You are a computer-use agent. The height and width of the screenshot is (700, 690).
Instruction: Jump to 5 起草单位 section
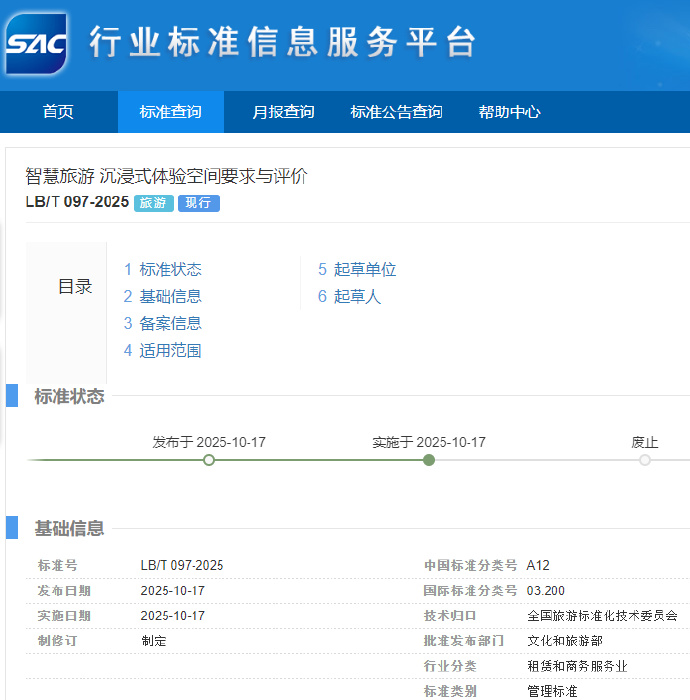(x=357, y=269)
